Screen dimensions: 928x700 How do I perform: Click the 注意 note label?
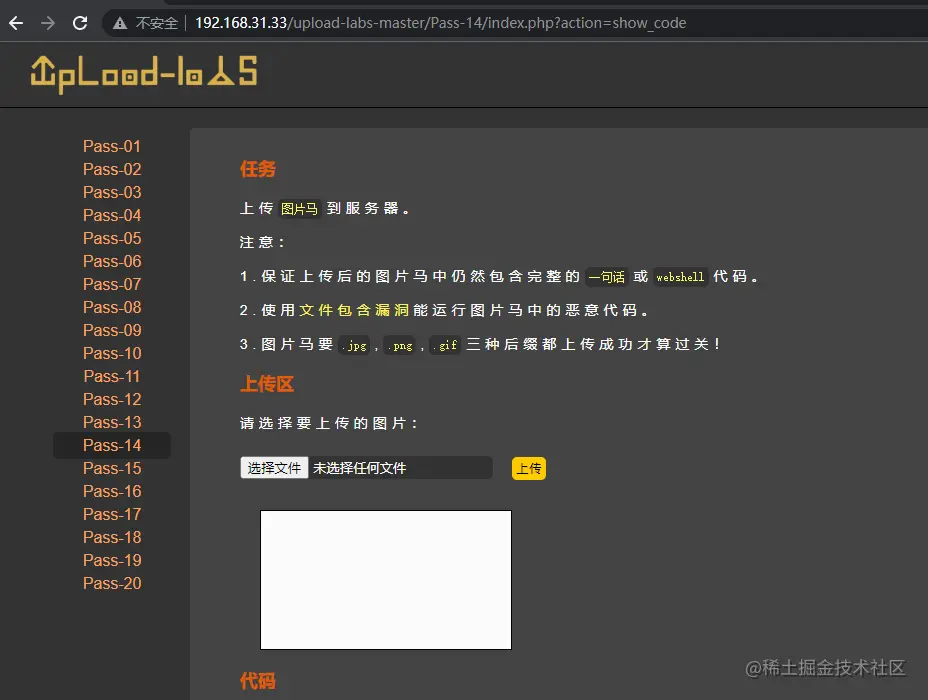point(262,242)
